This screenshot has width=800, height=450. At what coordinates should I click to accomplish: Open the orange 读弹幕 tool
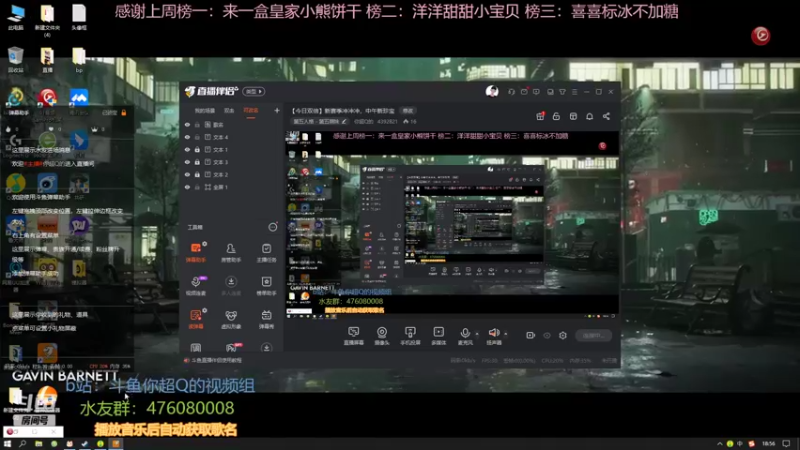[196, 318]
